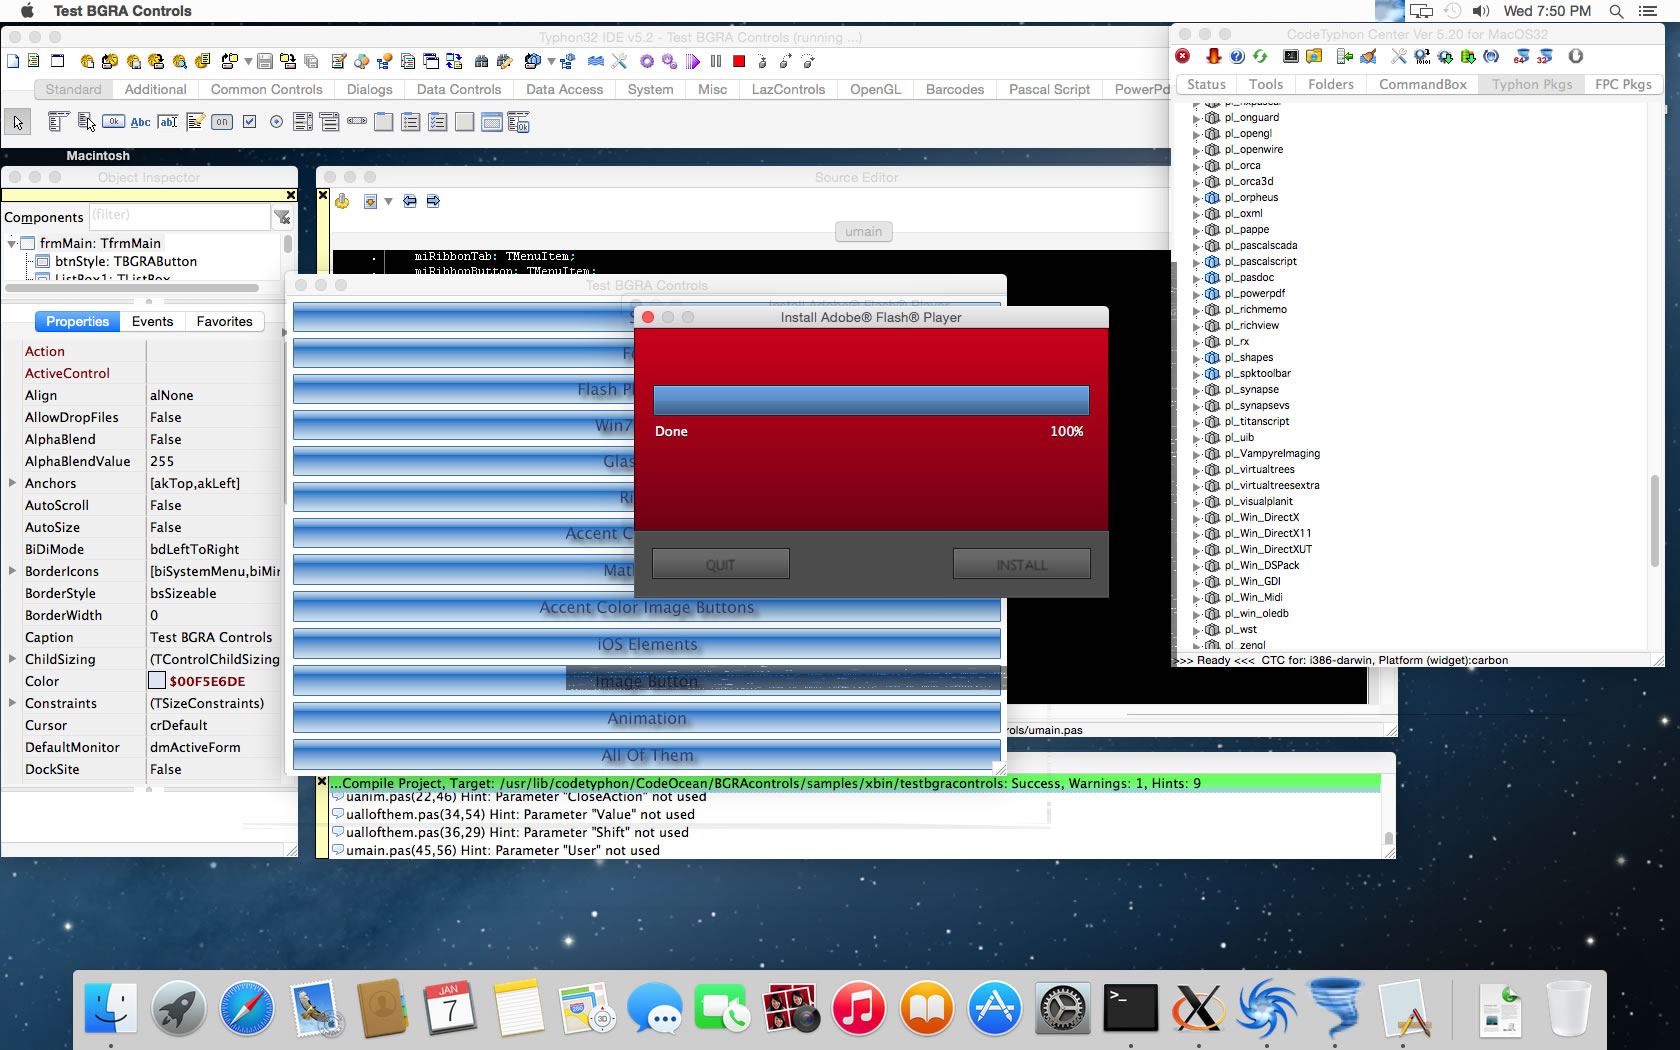Open the CommandBox tab in CodeTyphon Center
Viewport: 1680px width, 1050px height.
[1422, 84]
